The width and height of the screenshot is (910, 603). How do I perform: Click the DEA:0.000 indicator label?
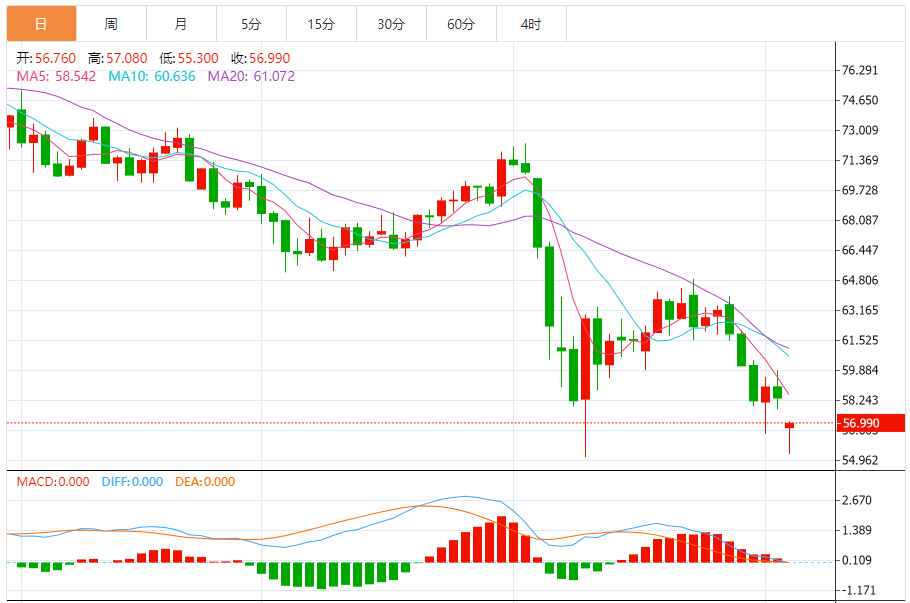point(205,482)
